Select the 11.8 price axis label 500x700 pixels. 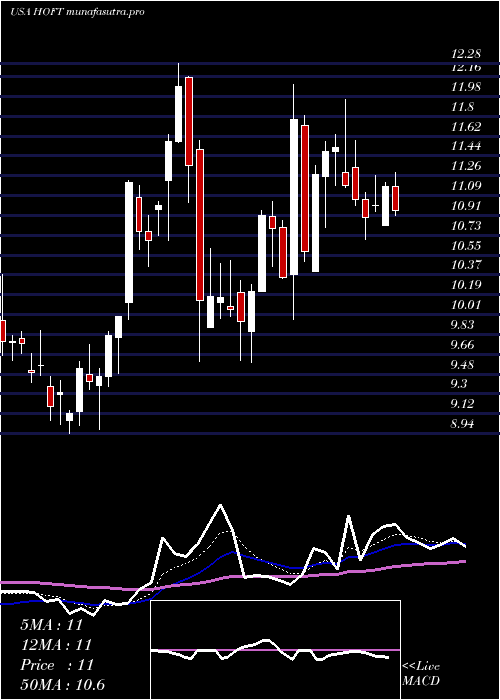(462, 107)
